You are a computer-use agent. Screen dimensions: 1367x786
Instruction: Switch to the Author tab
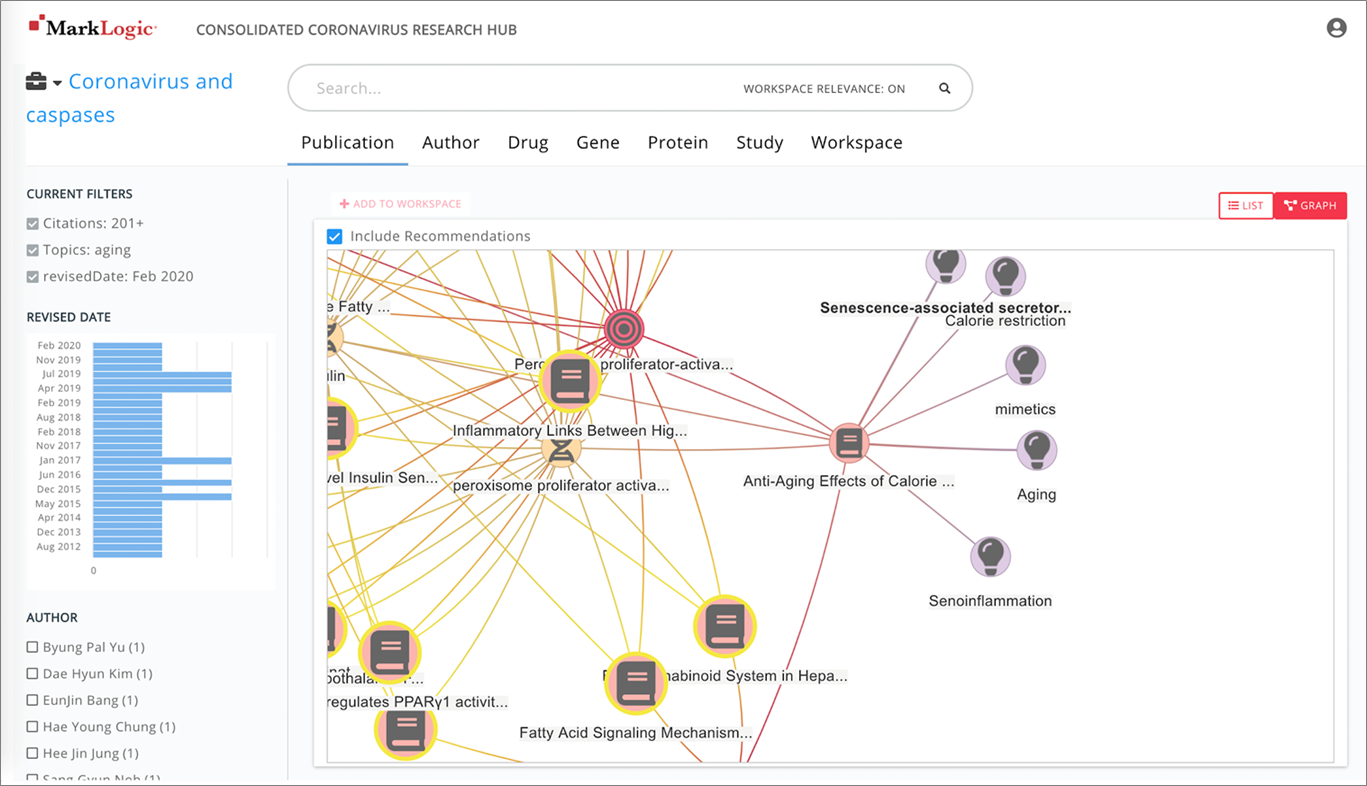tap(450, 142)
